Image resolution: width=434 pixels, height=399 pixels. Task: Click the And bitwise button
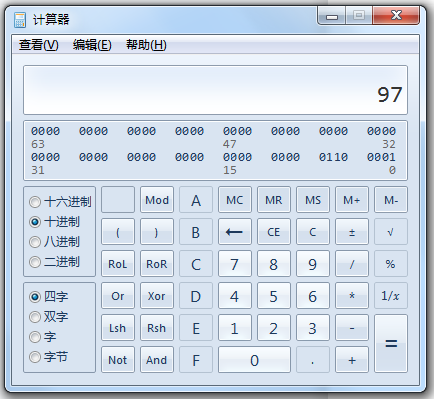point(157,360)
